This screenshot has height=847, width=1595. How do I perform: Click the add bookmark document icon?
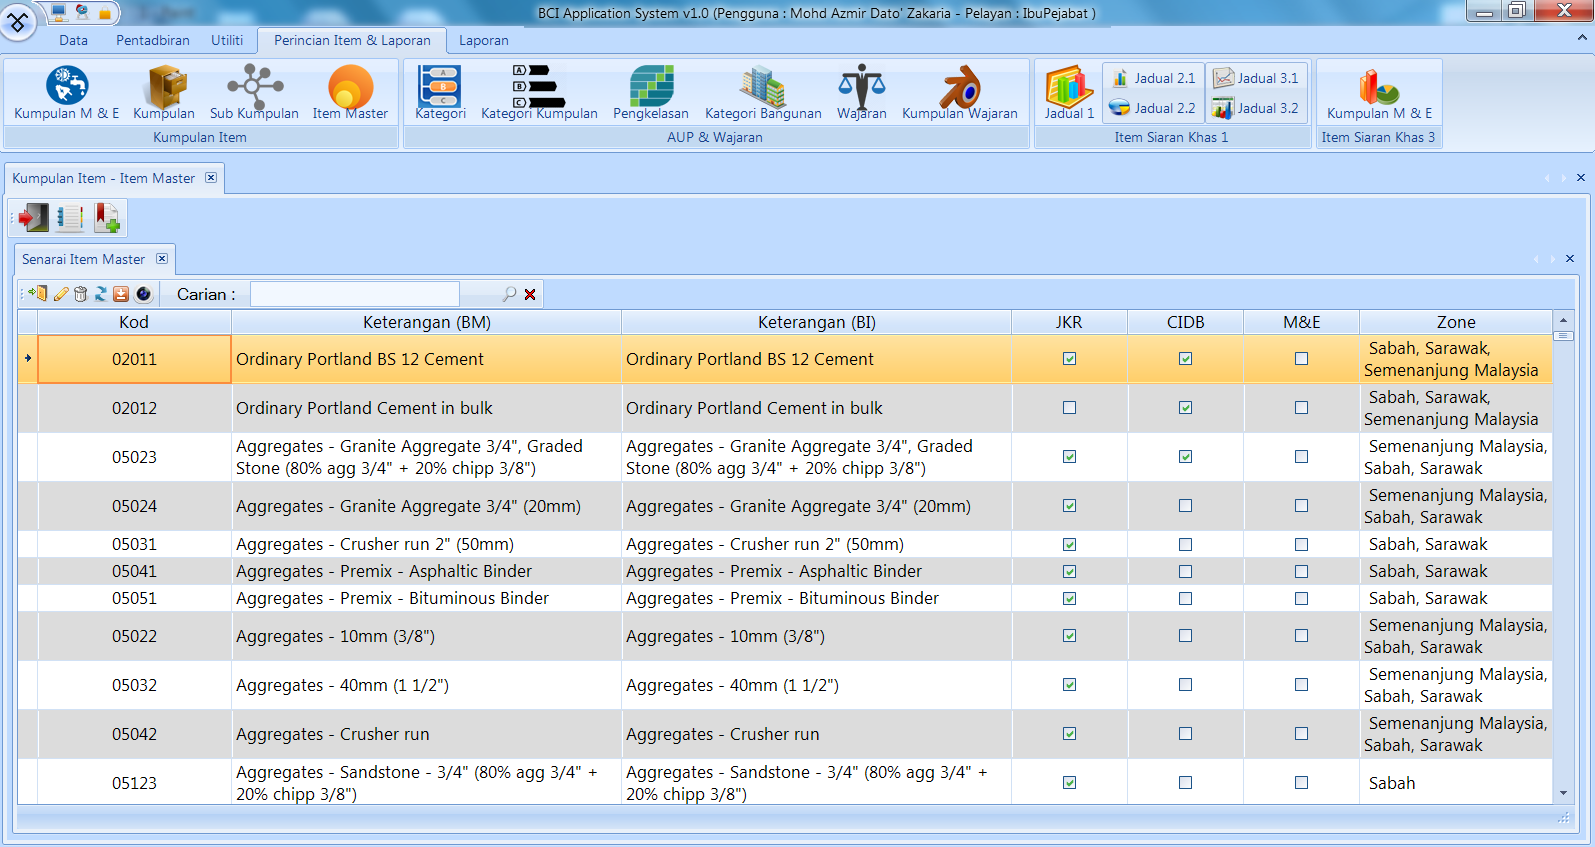(107, 217)
